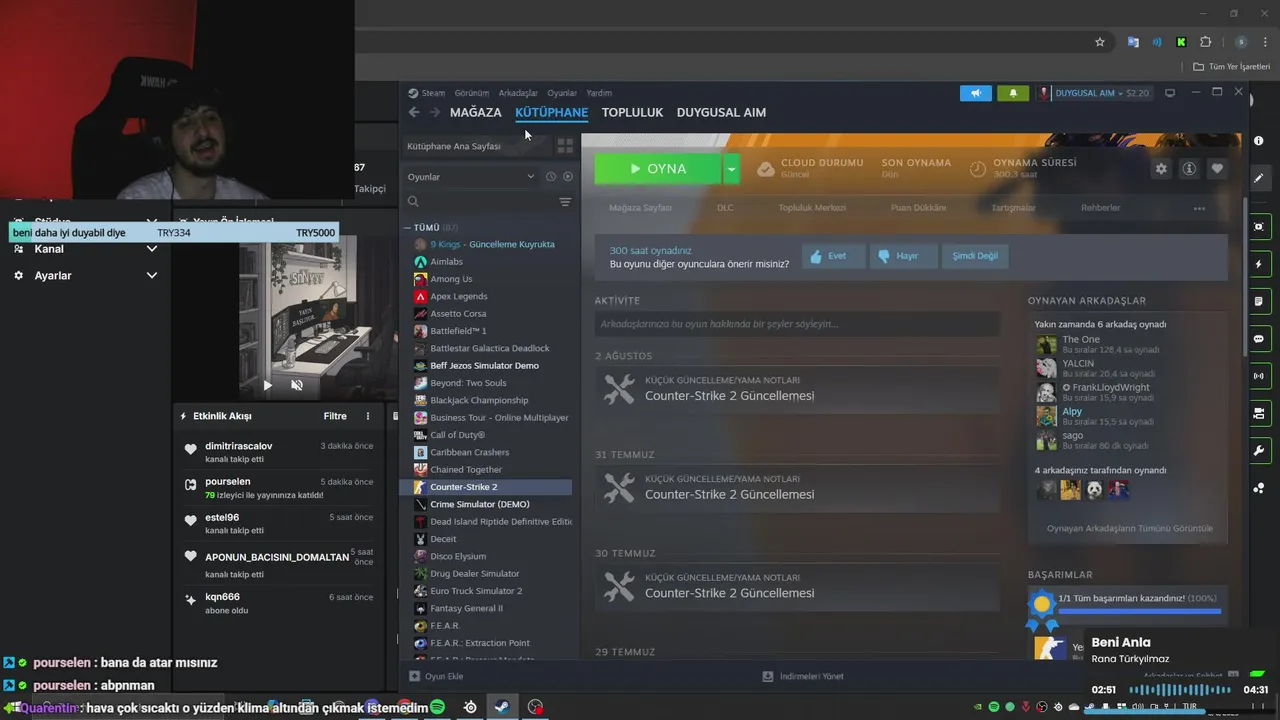Click the recent activity clock icon
The image size is (1280, 720).
550,177
